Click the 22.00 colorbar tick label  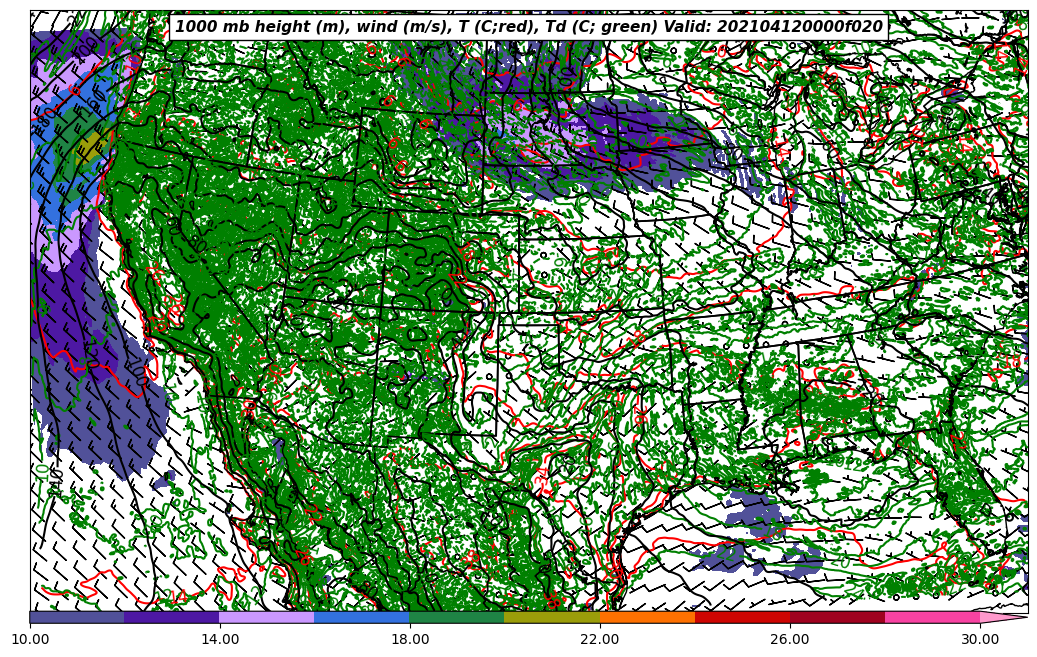[x=600, y=639]
